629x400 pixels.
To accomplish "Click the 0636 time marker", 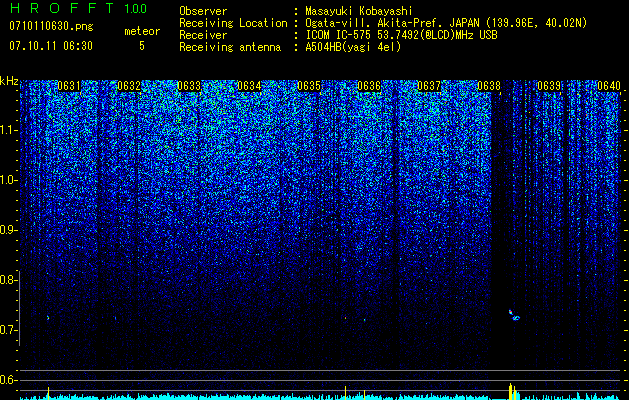I will [x=369, y=86].
